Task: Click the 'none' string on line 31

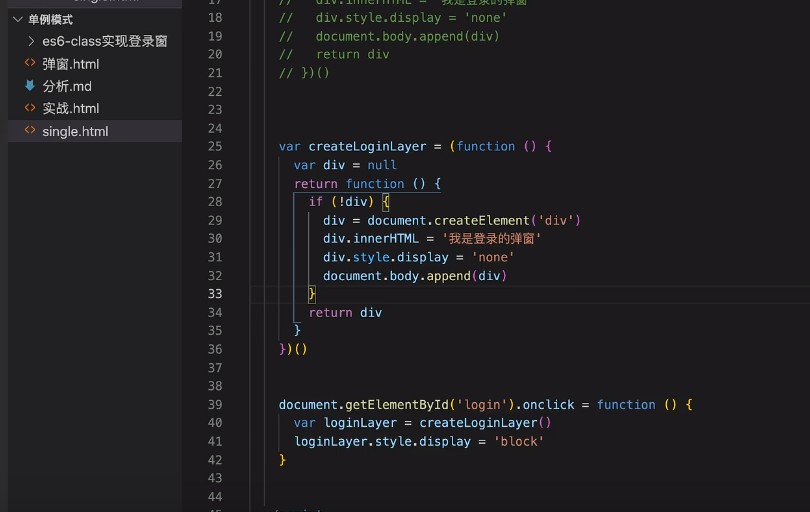Action: [x=492, y=257]
